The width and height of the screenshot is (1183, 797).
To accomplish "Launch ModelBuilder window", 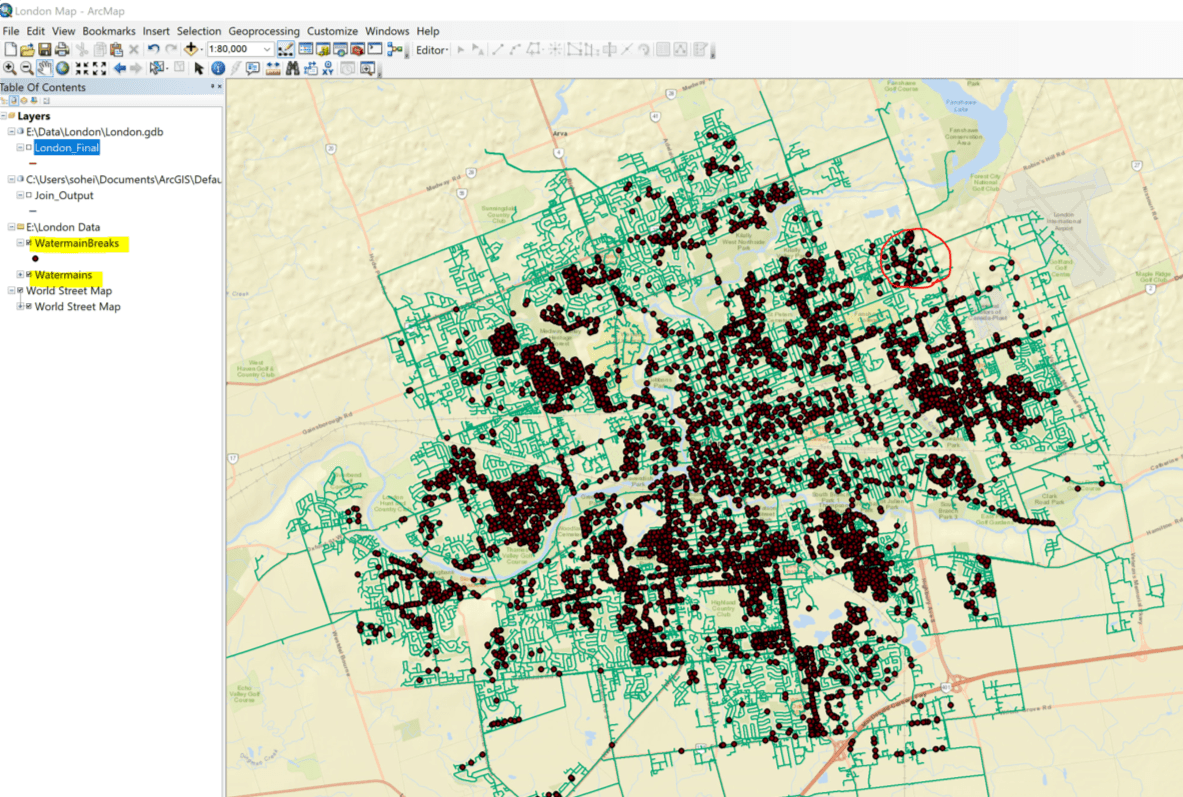I will 395,50.
